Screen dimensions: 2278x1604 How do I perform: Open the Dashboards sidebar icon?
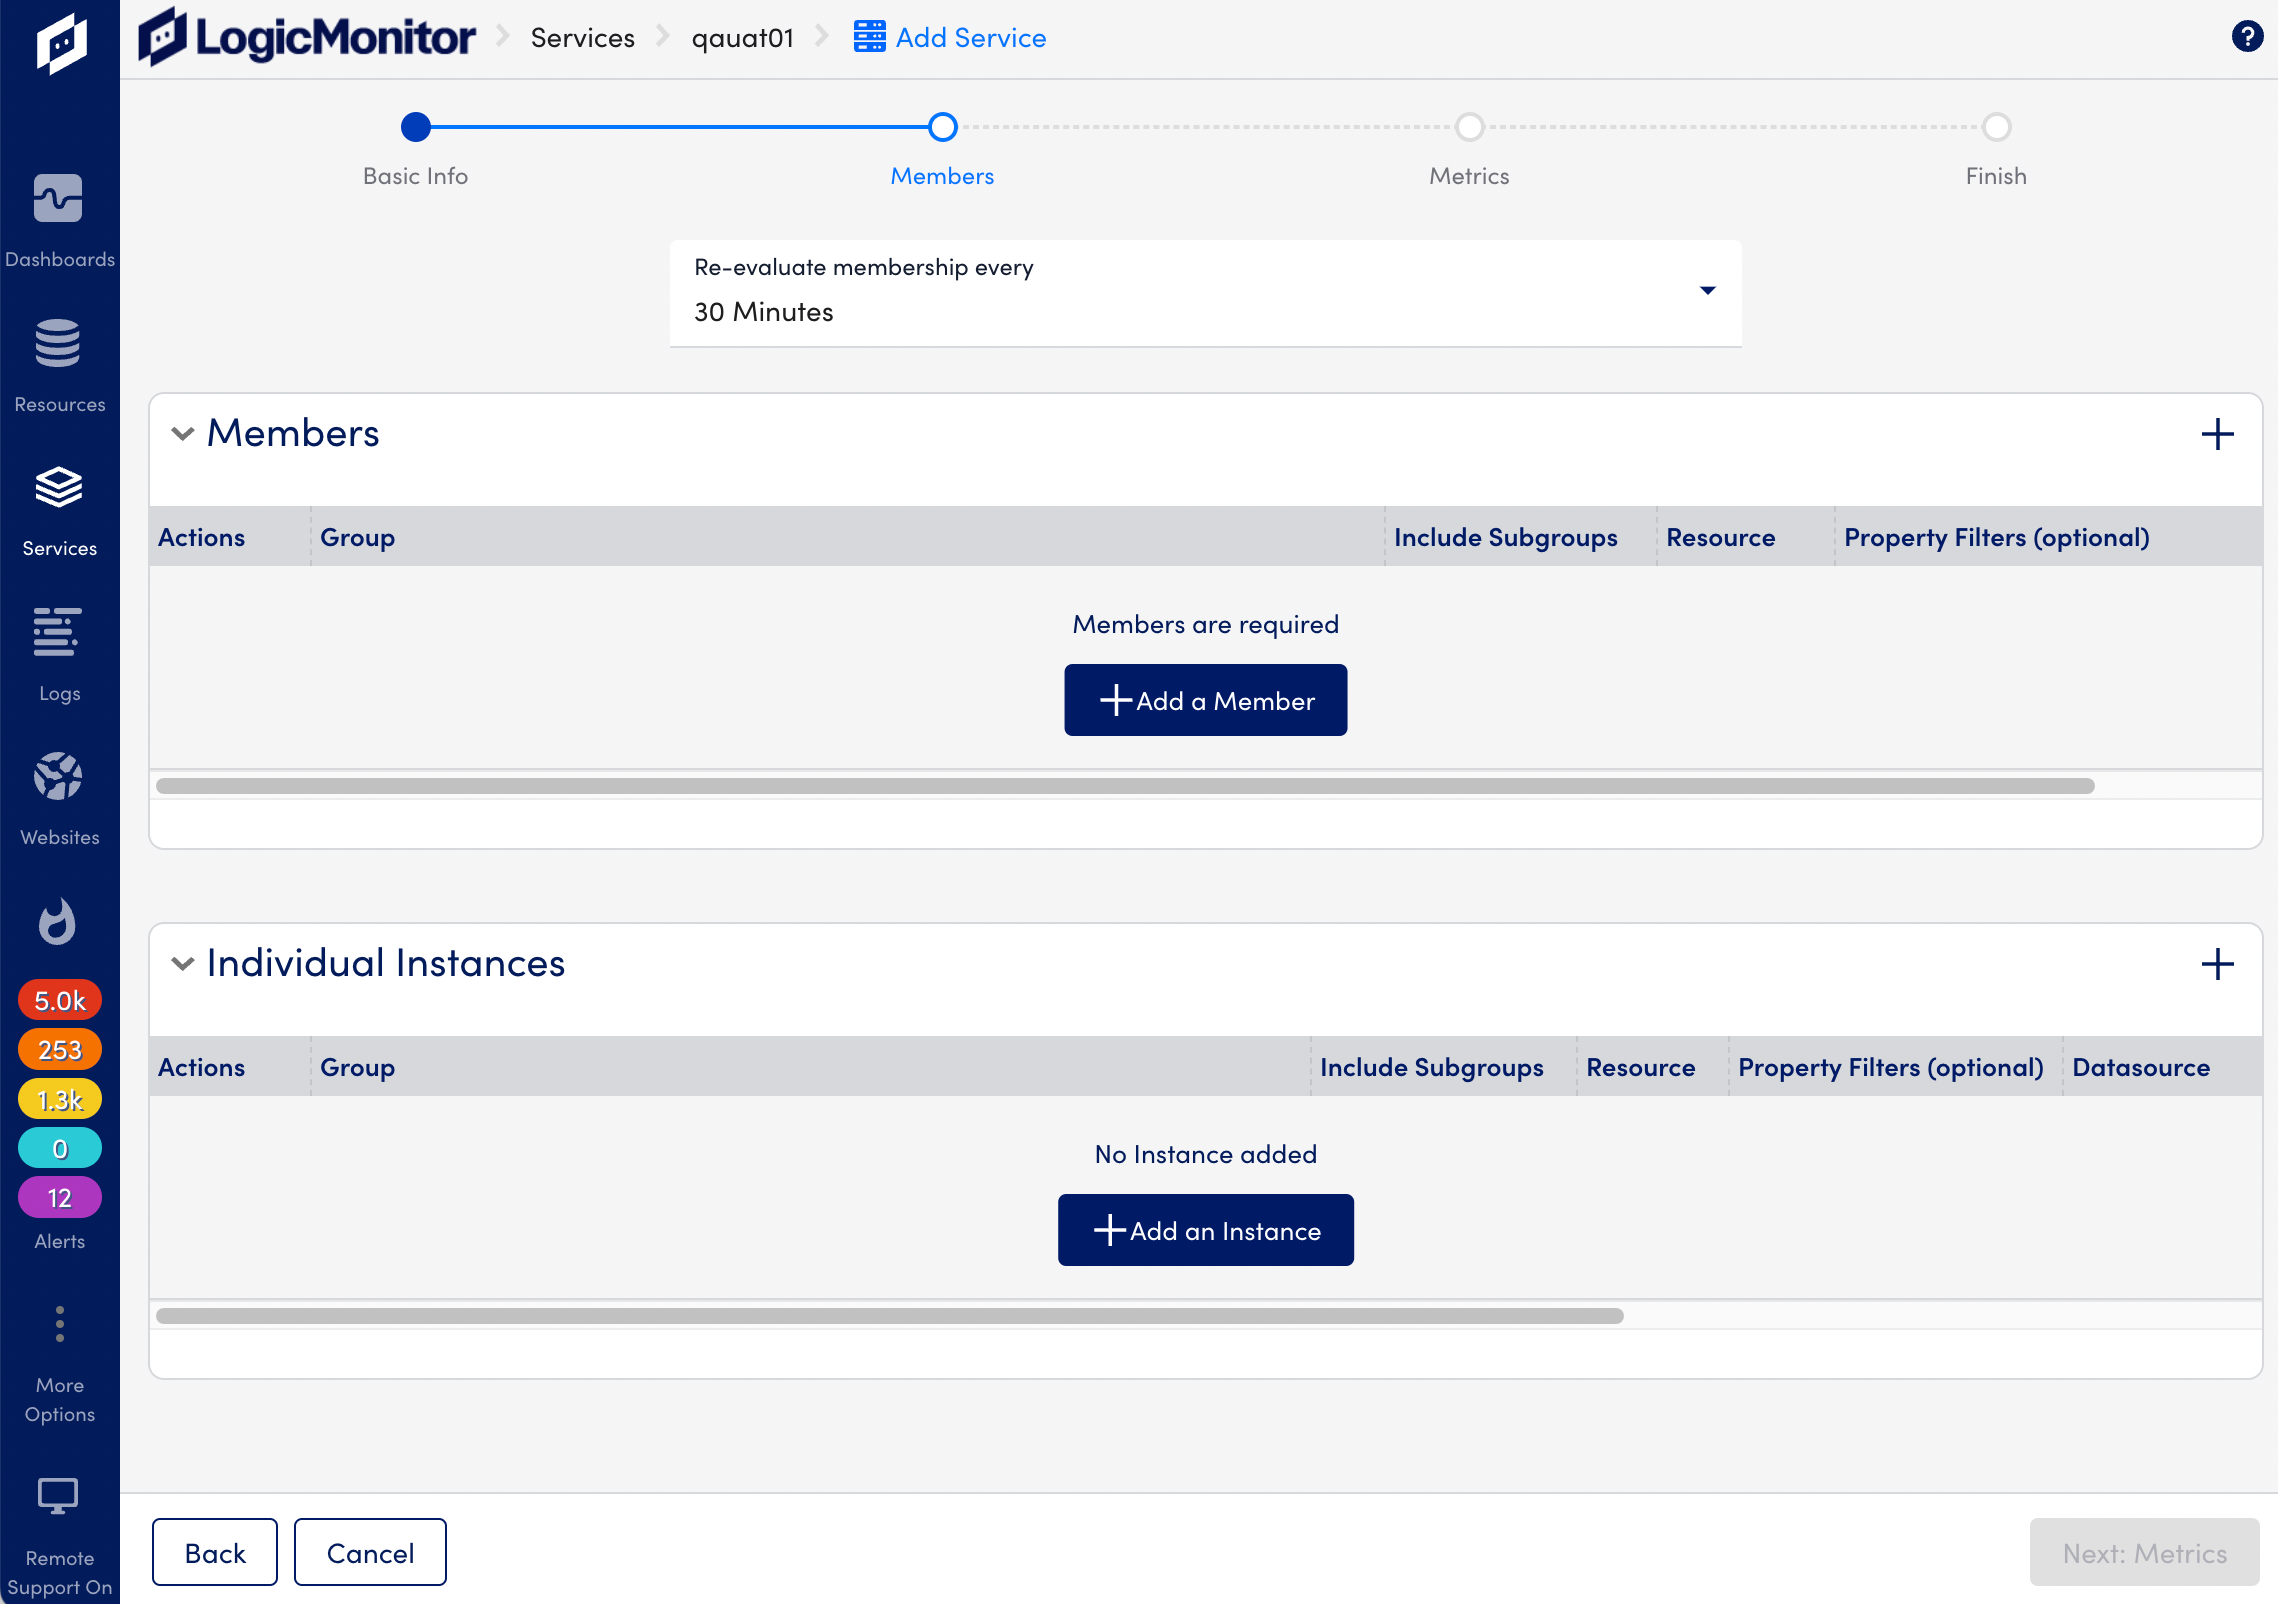(x=58, y=199)
